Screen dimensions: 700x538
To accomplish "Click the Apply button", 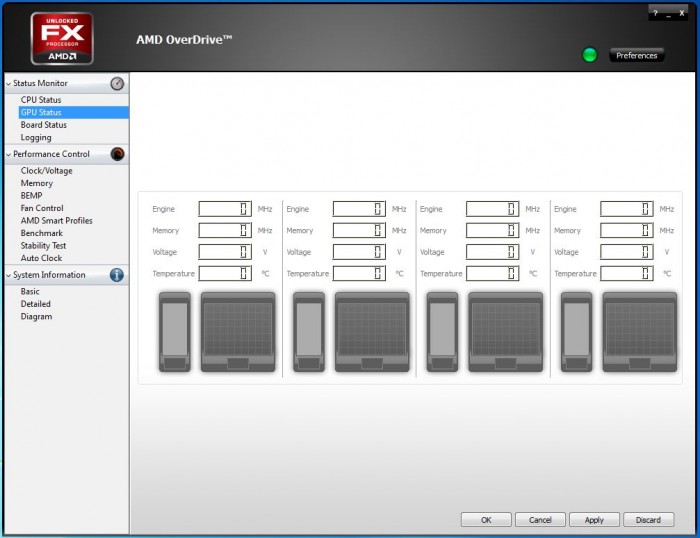I will tap(594, 520).
